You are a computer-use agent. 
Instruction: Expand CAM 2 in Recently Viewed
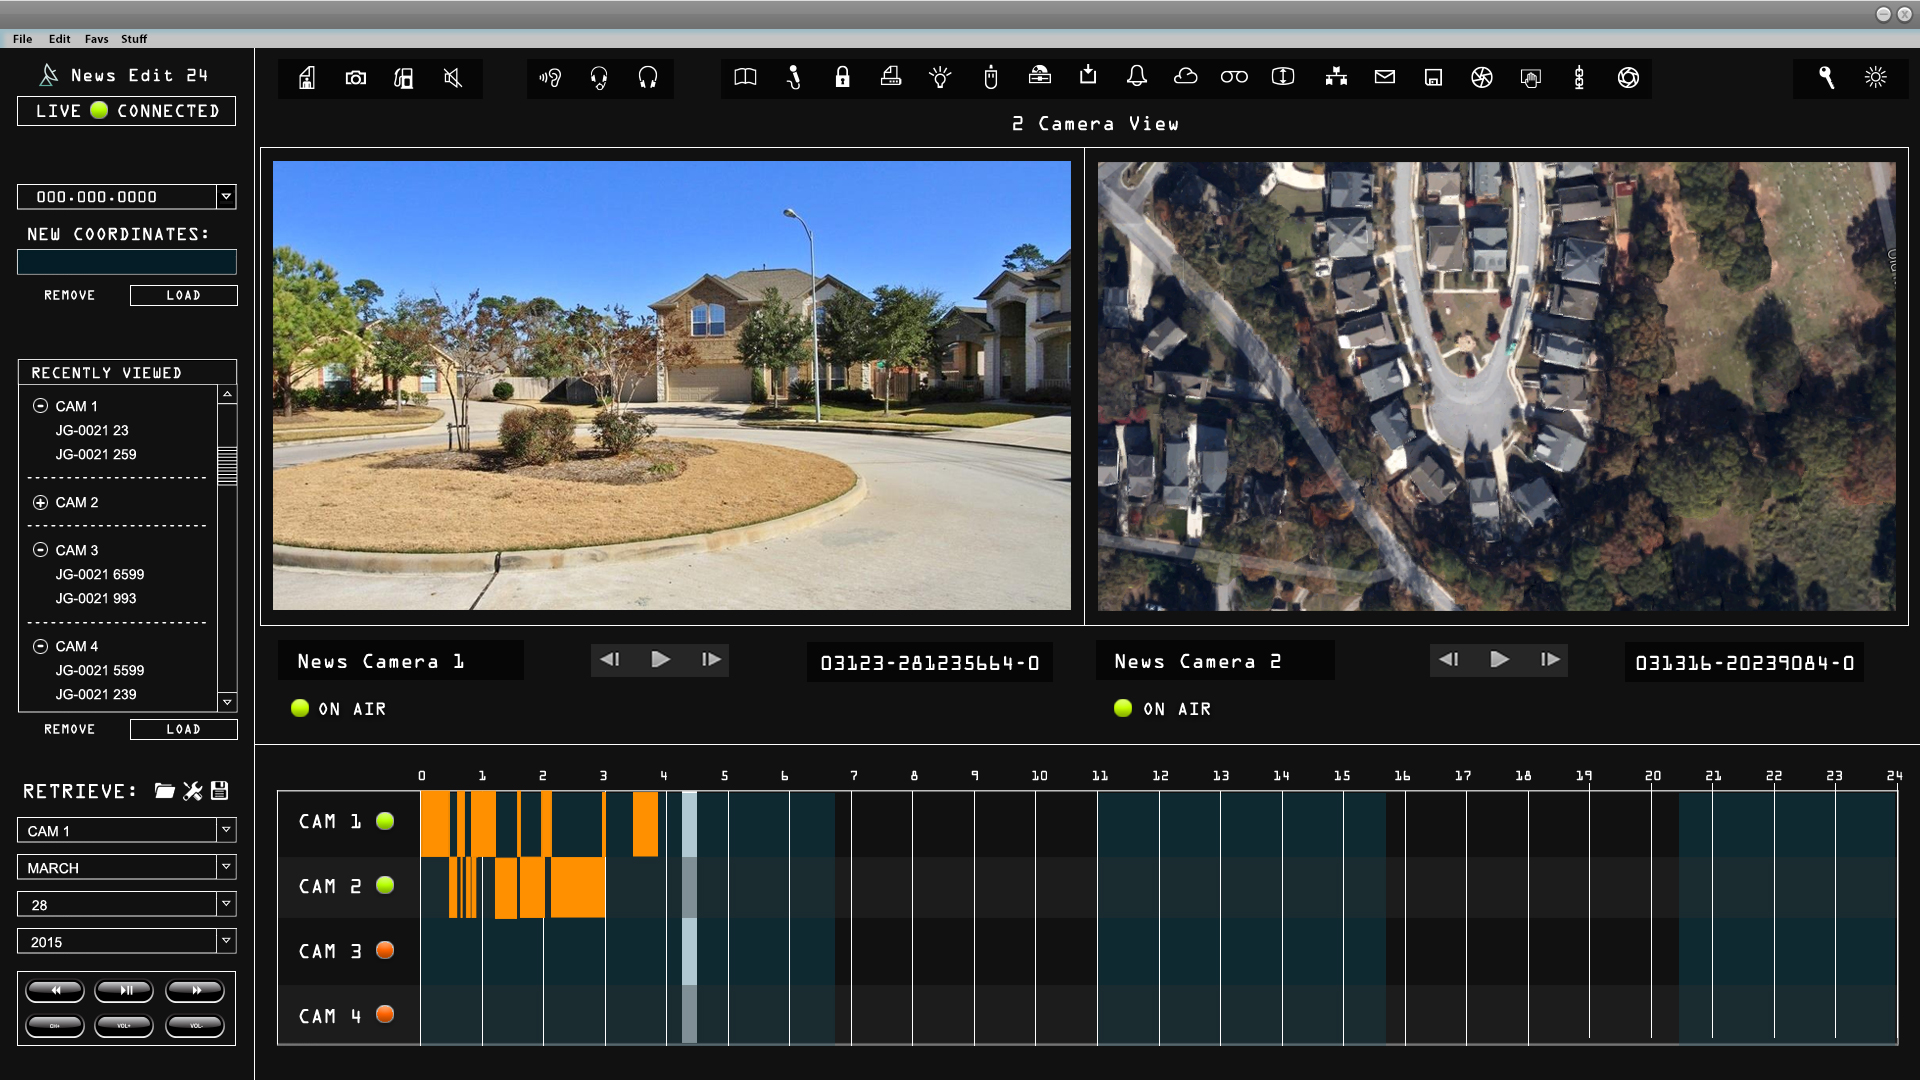click(x=40, y=502)
